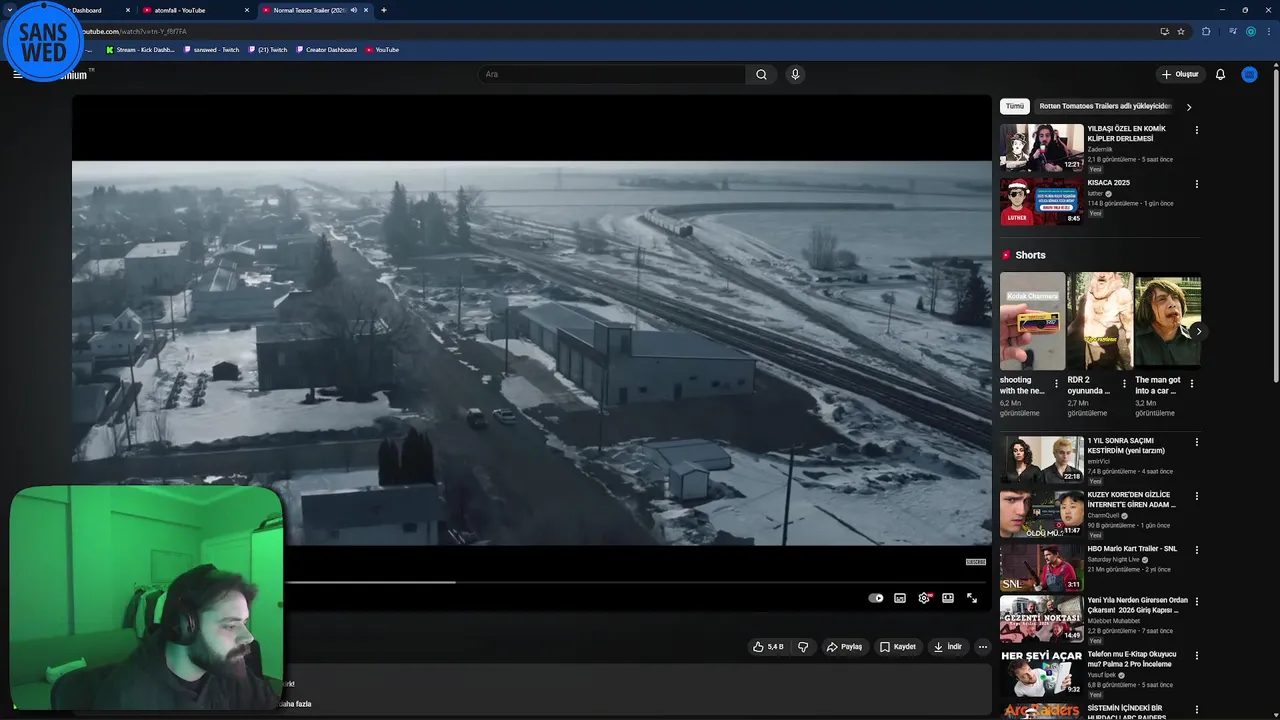Open YouTube notifications bell
Screen dimensions: 1280x720
[1220, 74]
